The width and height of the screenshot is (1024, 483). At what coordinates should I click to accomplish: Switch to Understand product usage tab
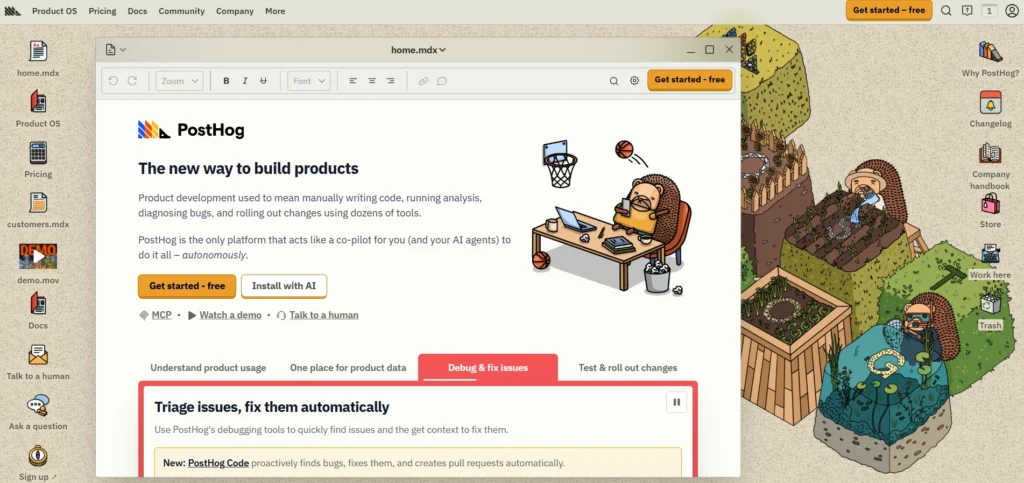pos(208,367)
